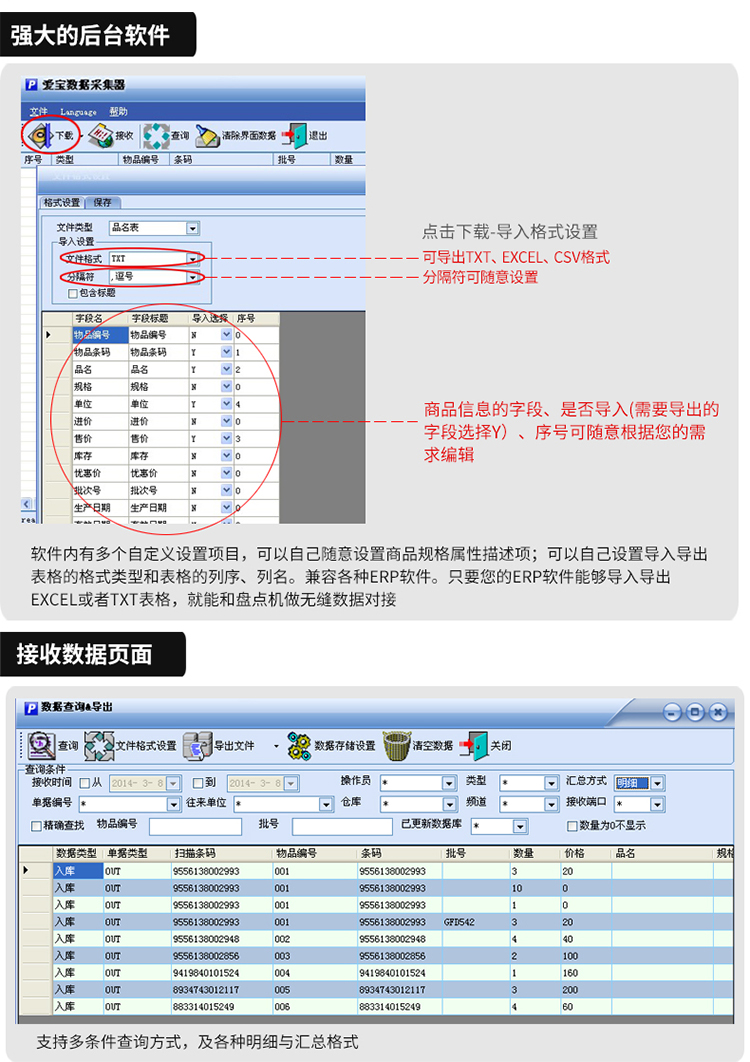Switch to the 格式设置 tab
This screenshot has height=1062, width=750.
tap(62, 203)
